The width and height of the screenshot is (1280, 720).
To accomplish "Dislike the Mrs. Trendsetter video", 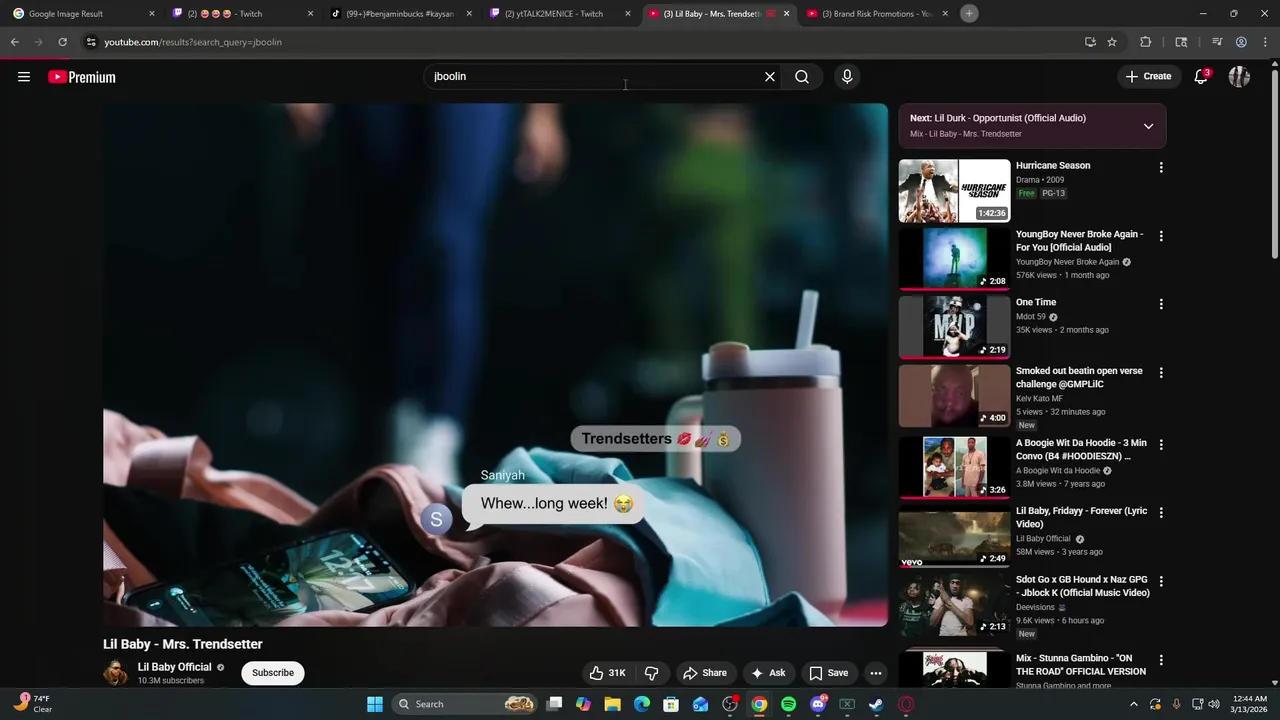I will click(x=651, y=673).
